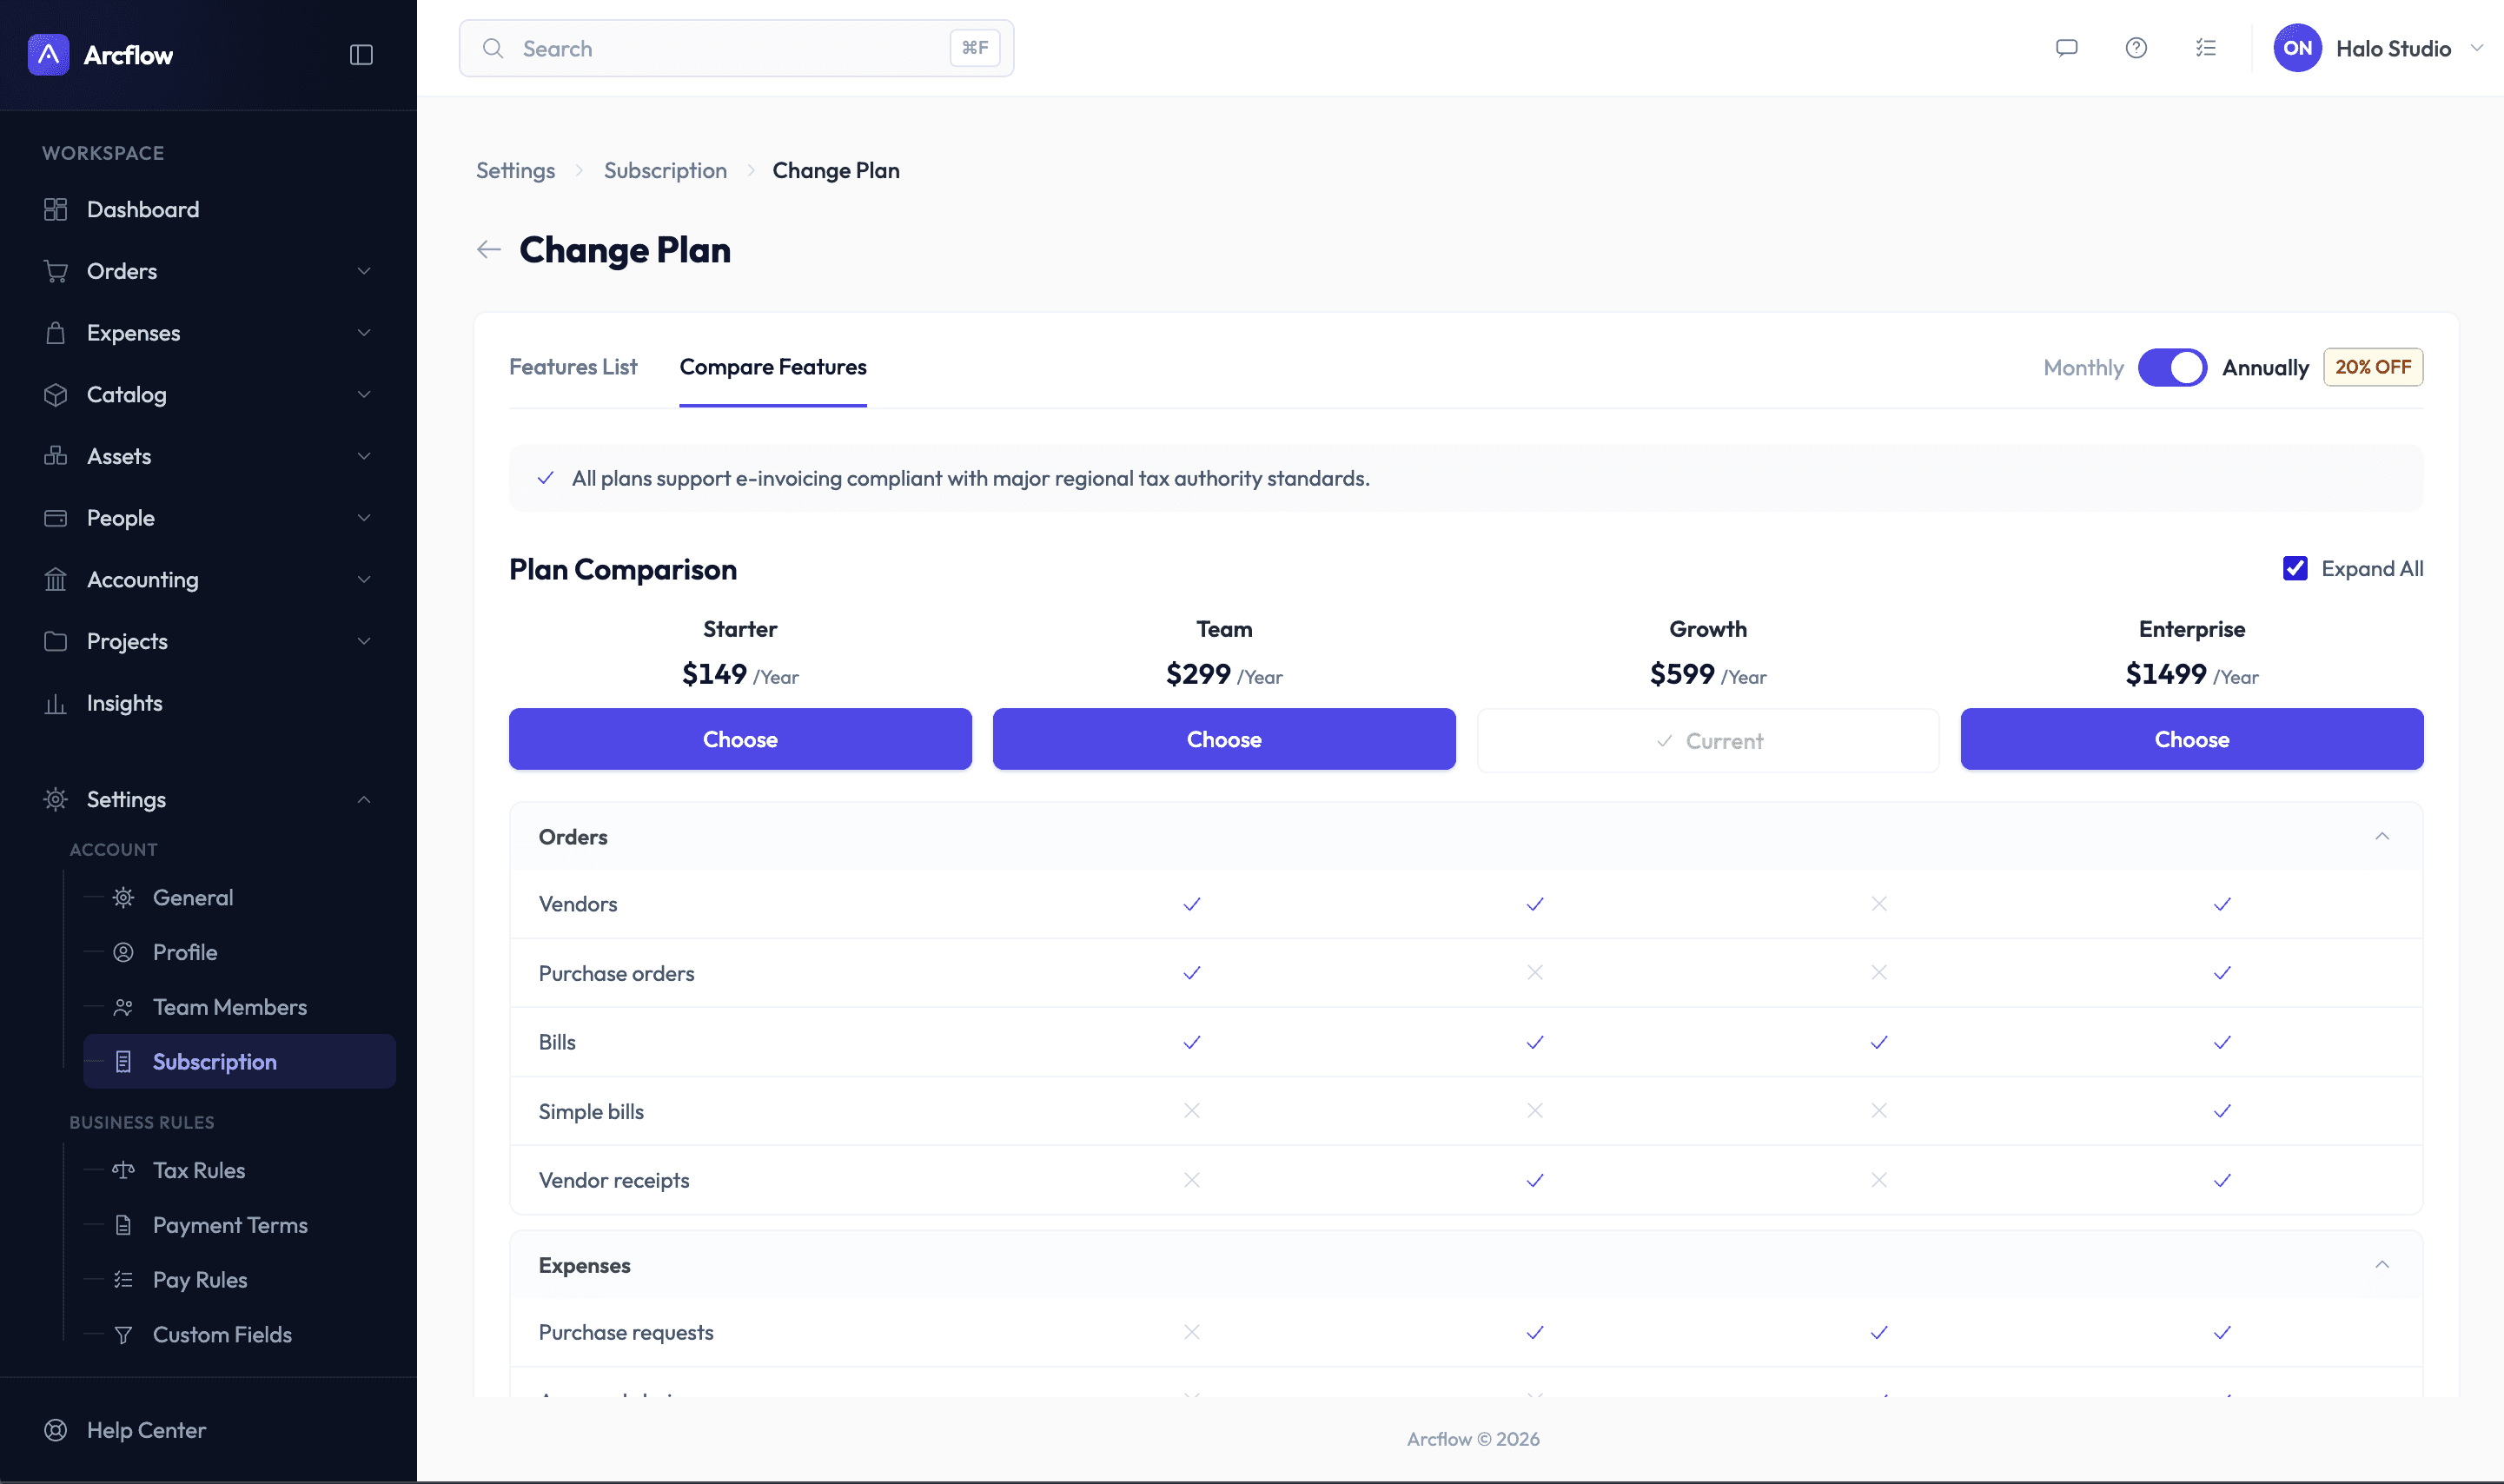2504x1484 pixels.
Task: Expand the Projects menu chevron
Action: pos(364,641)
